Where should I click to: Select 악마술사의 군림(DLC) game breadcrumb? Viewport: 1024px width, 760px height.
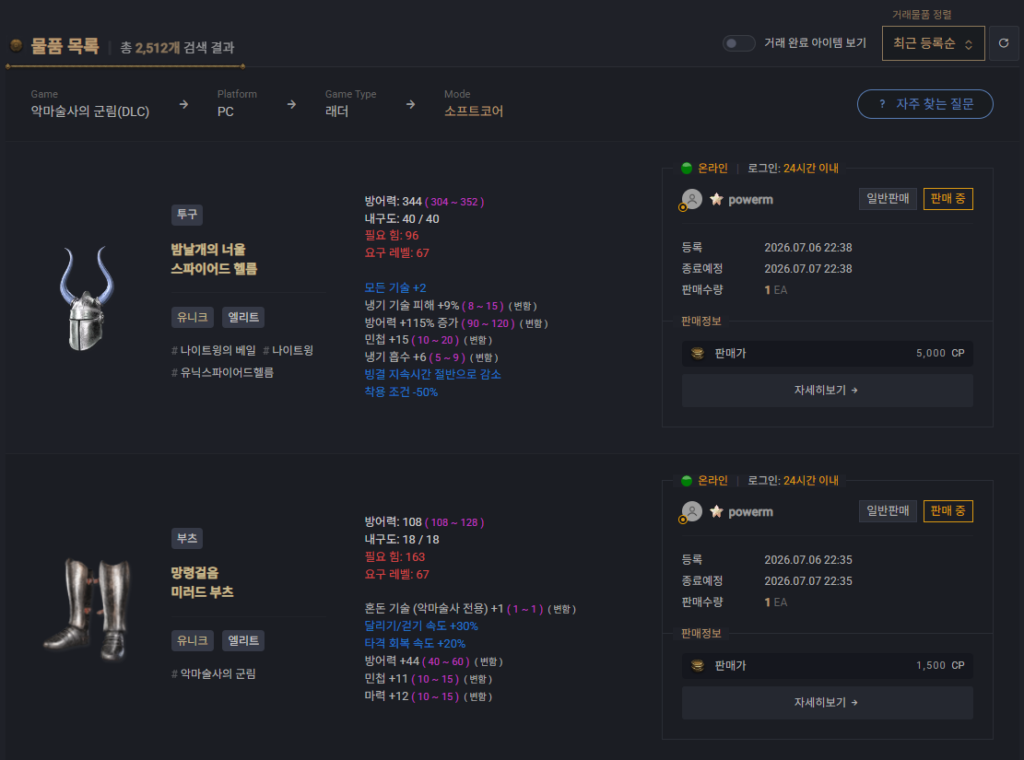[x=90, y=111]
